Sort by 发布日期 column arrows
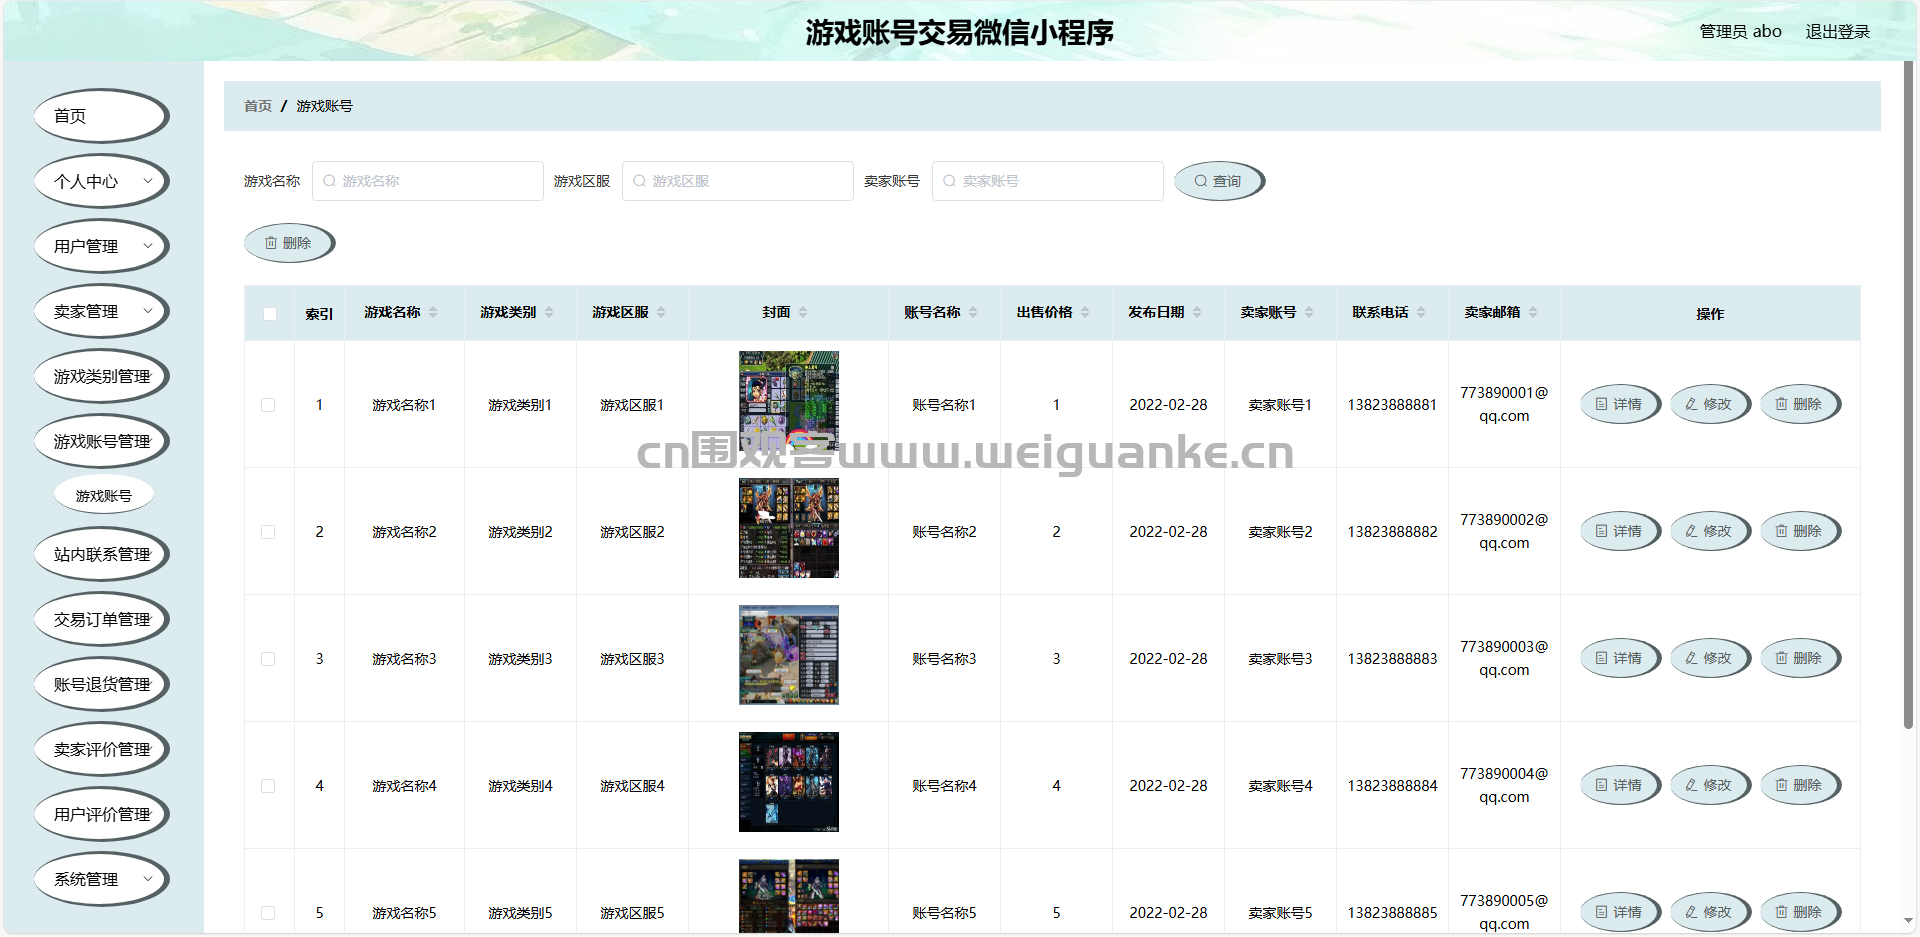 1197,312
